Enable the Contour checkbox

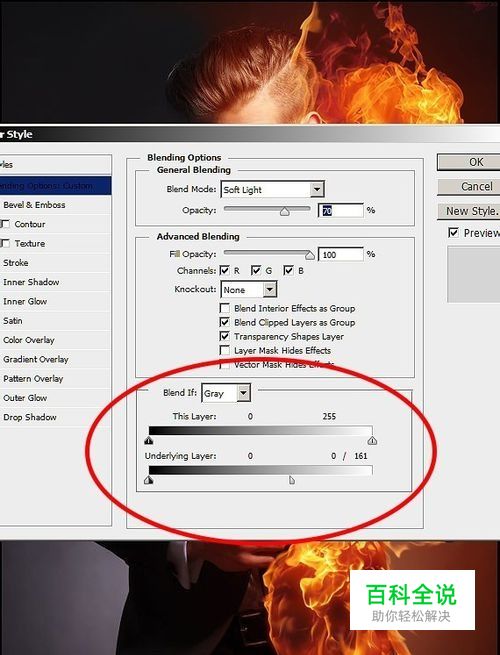(5, 224)
